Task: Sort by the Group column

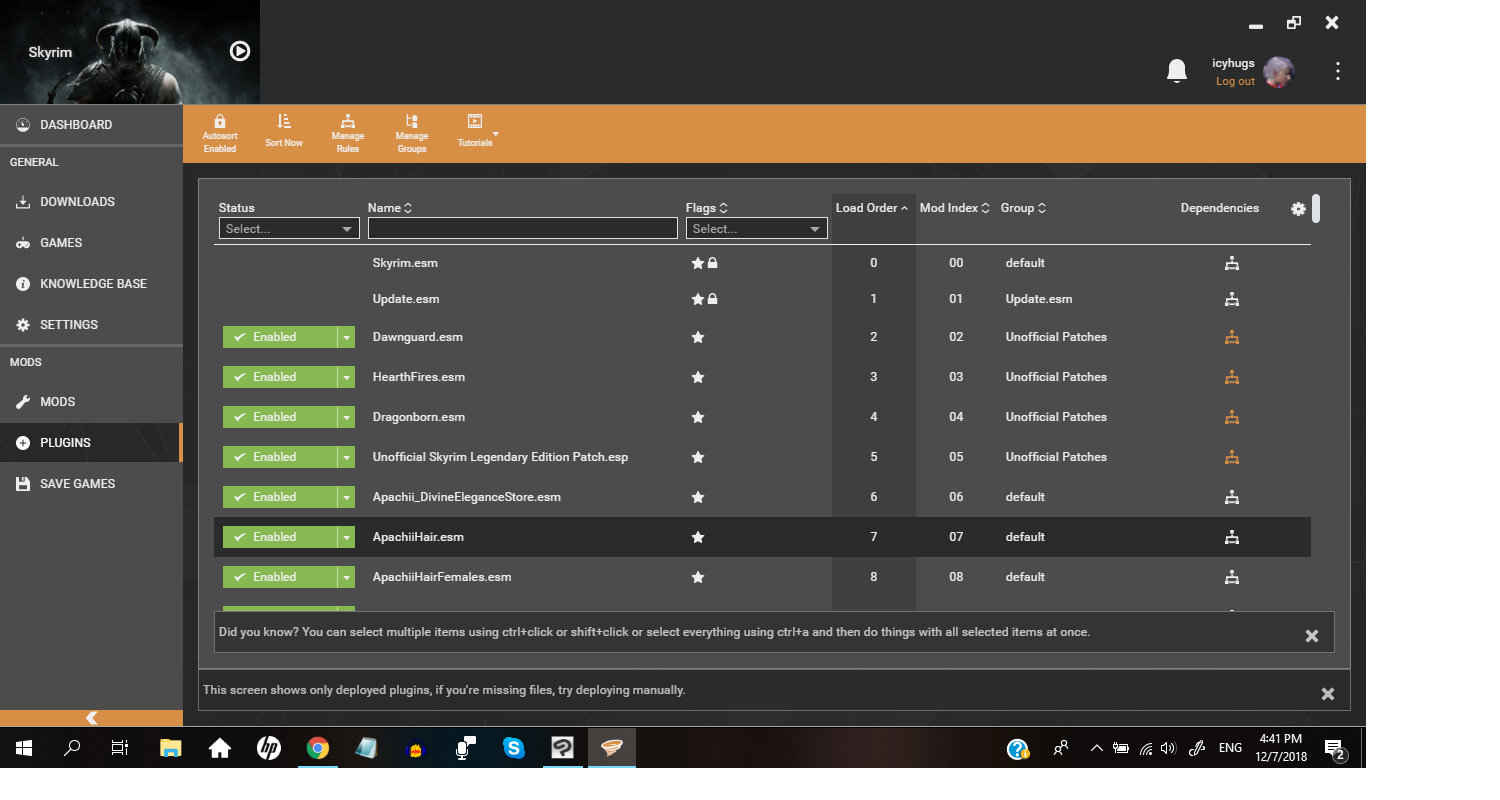Action: coord(1024,208)
